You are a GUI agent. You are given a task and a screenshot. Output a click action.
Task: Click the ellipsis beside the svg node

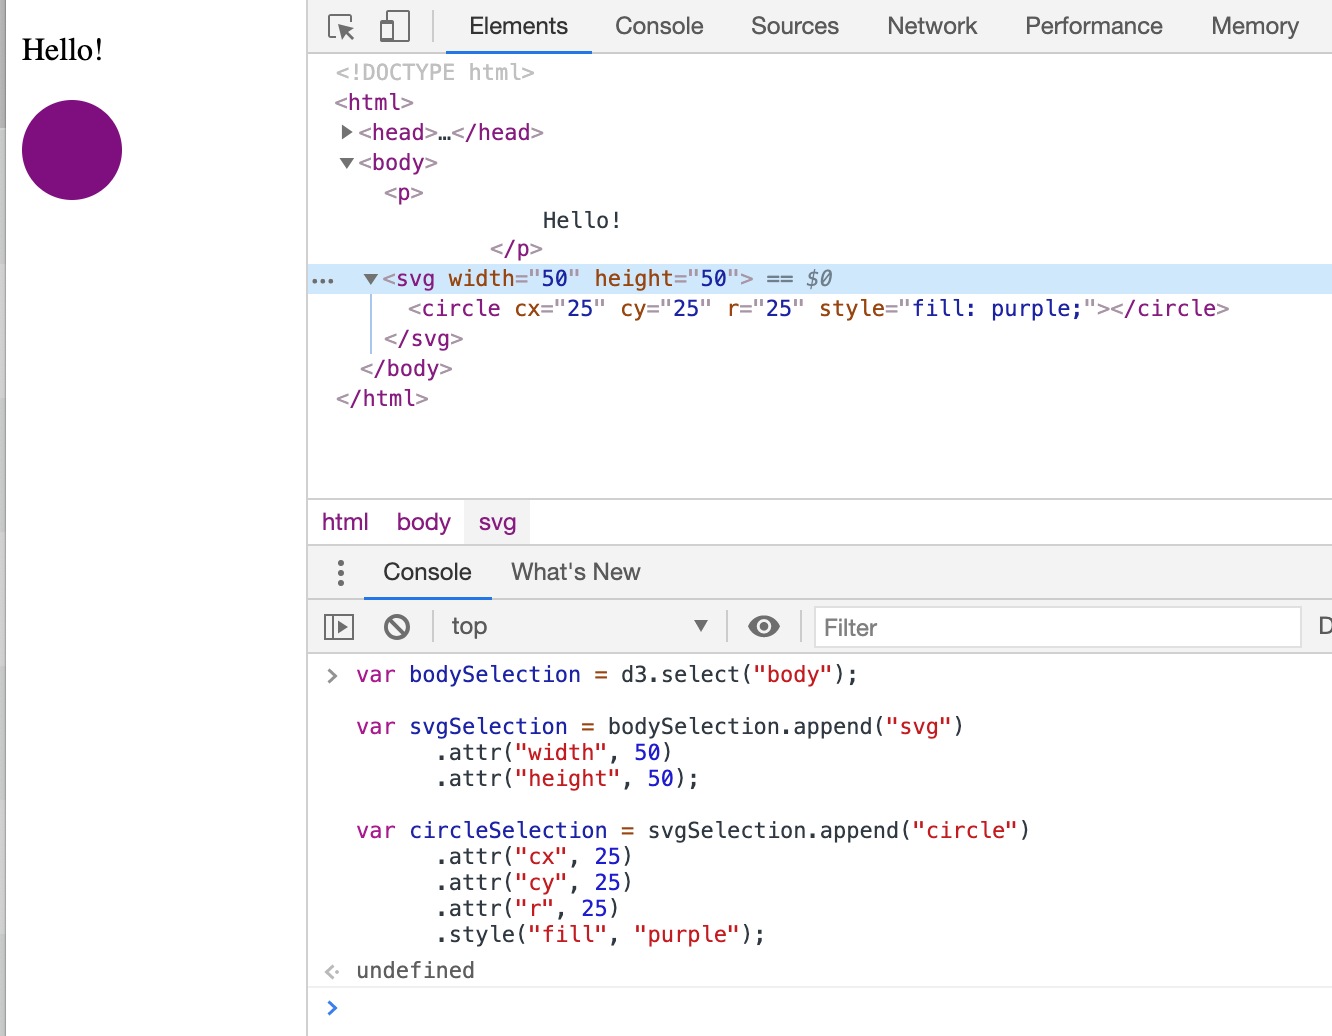coord(322,279)
